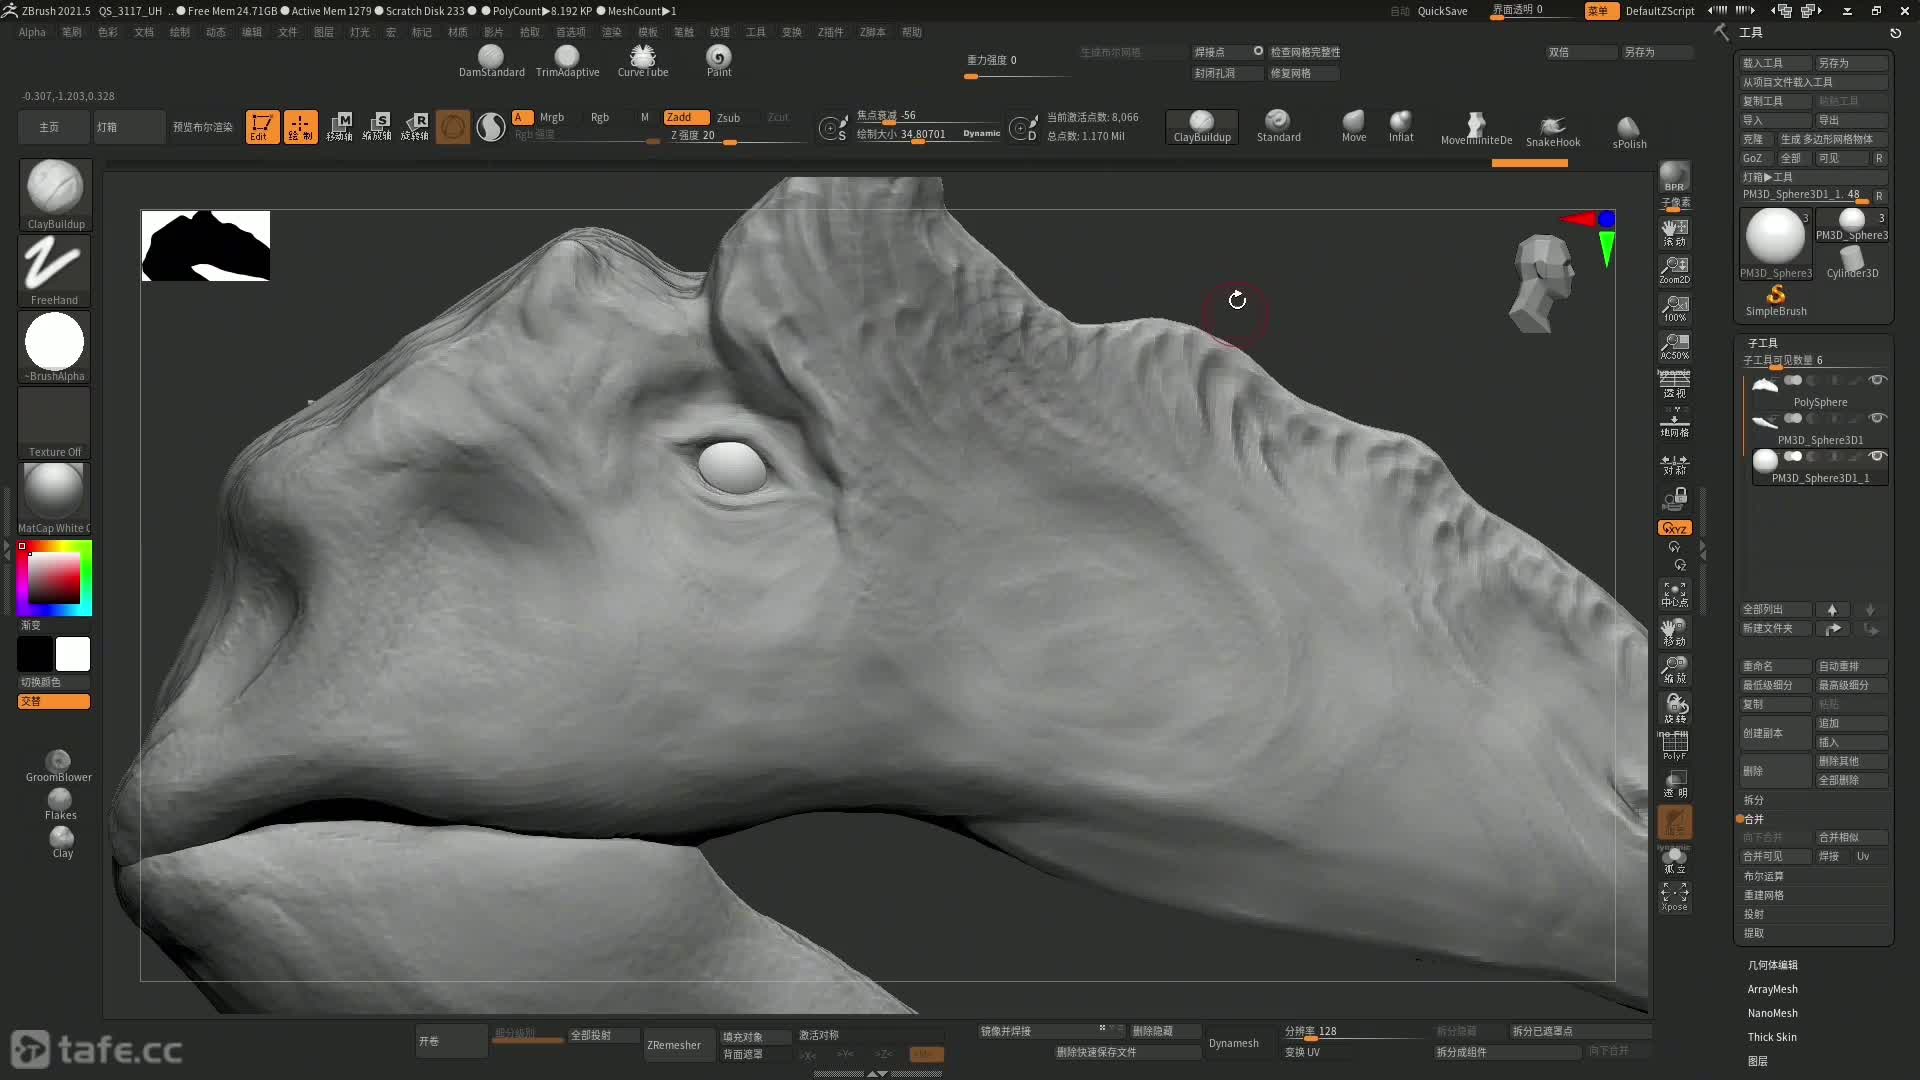Activate Edit mode button
1920x1080 pixels.
point(262,127)
